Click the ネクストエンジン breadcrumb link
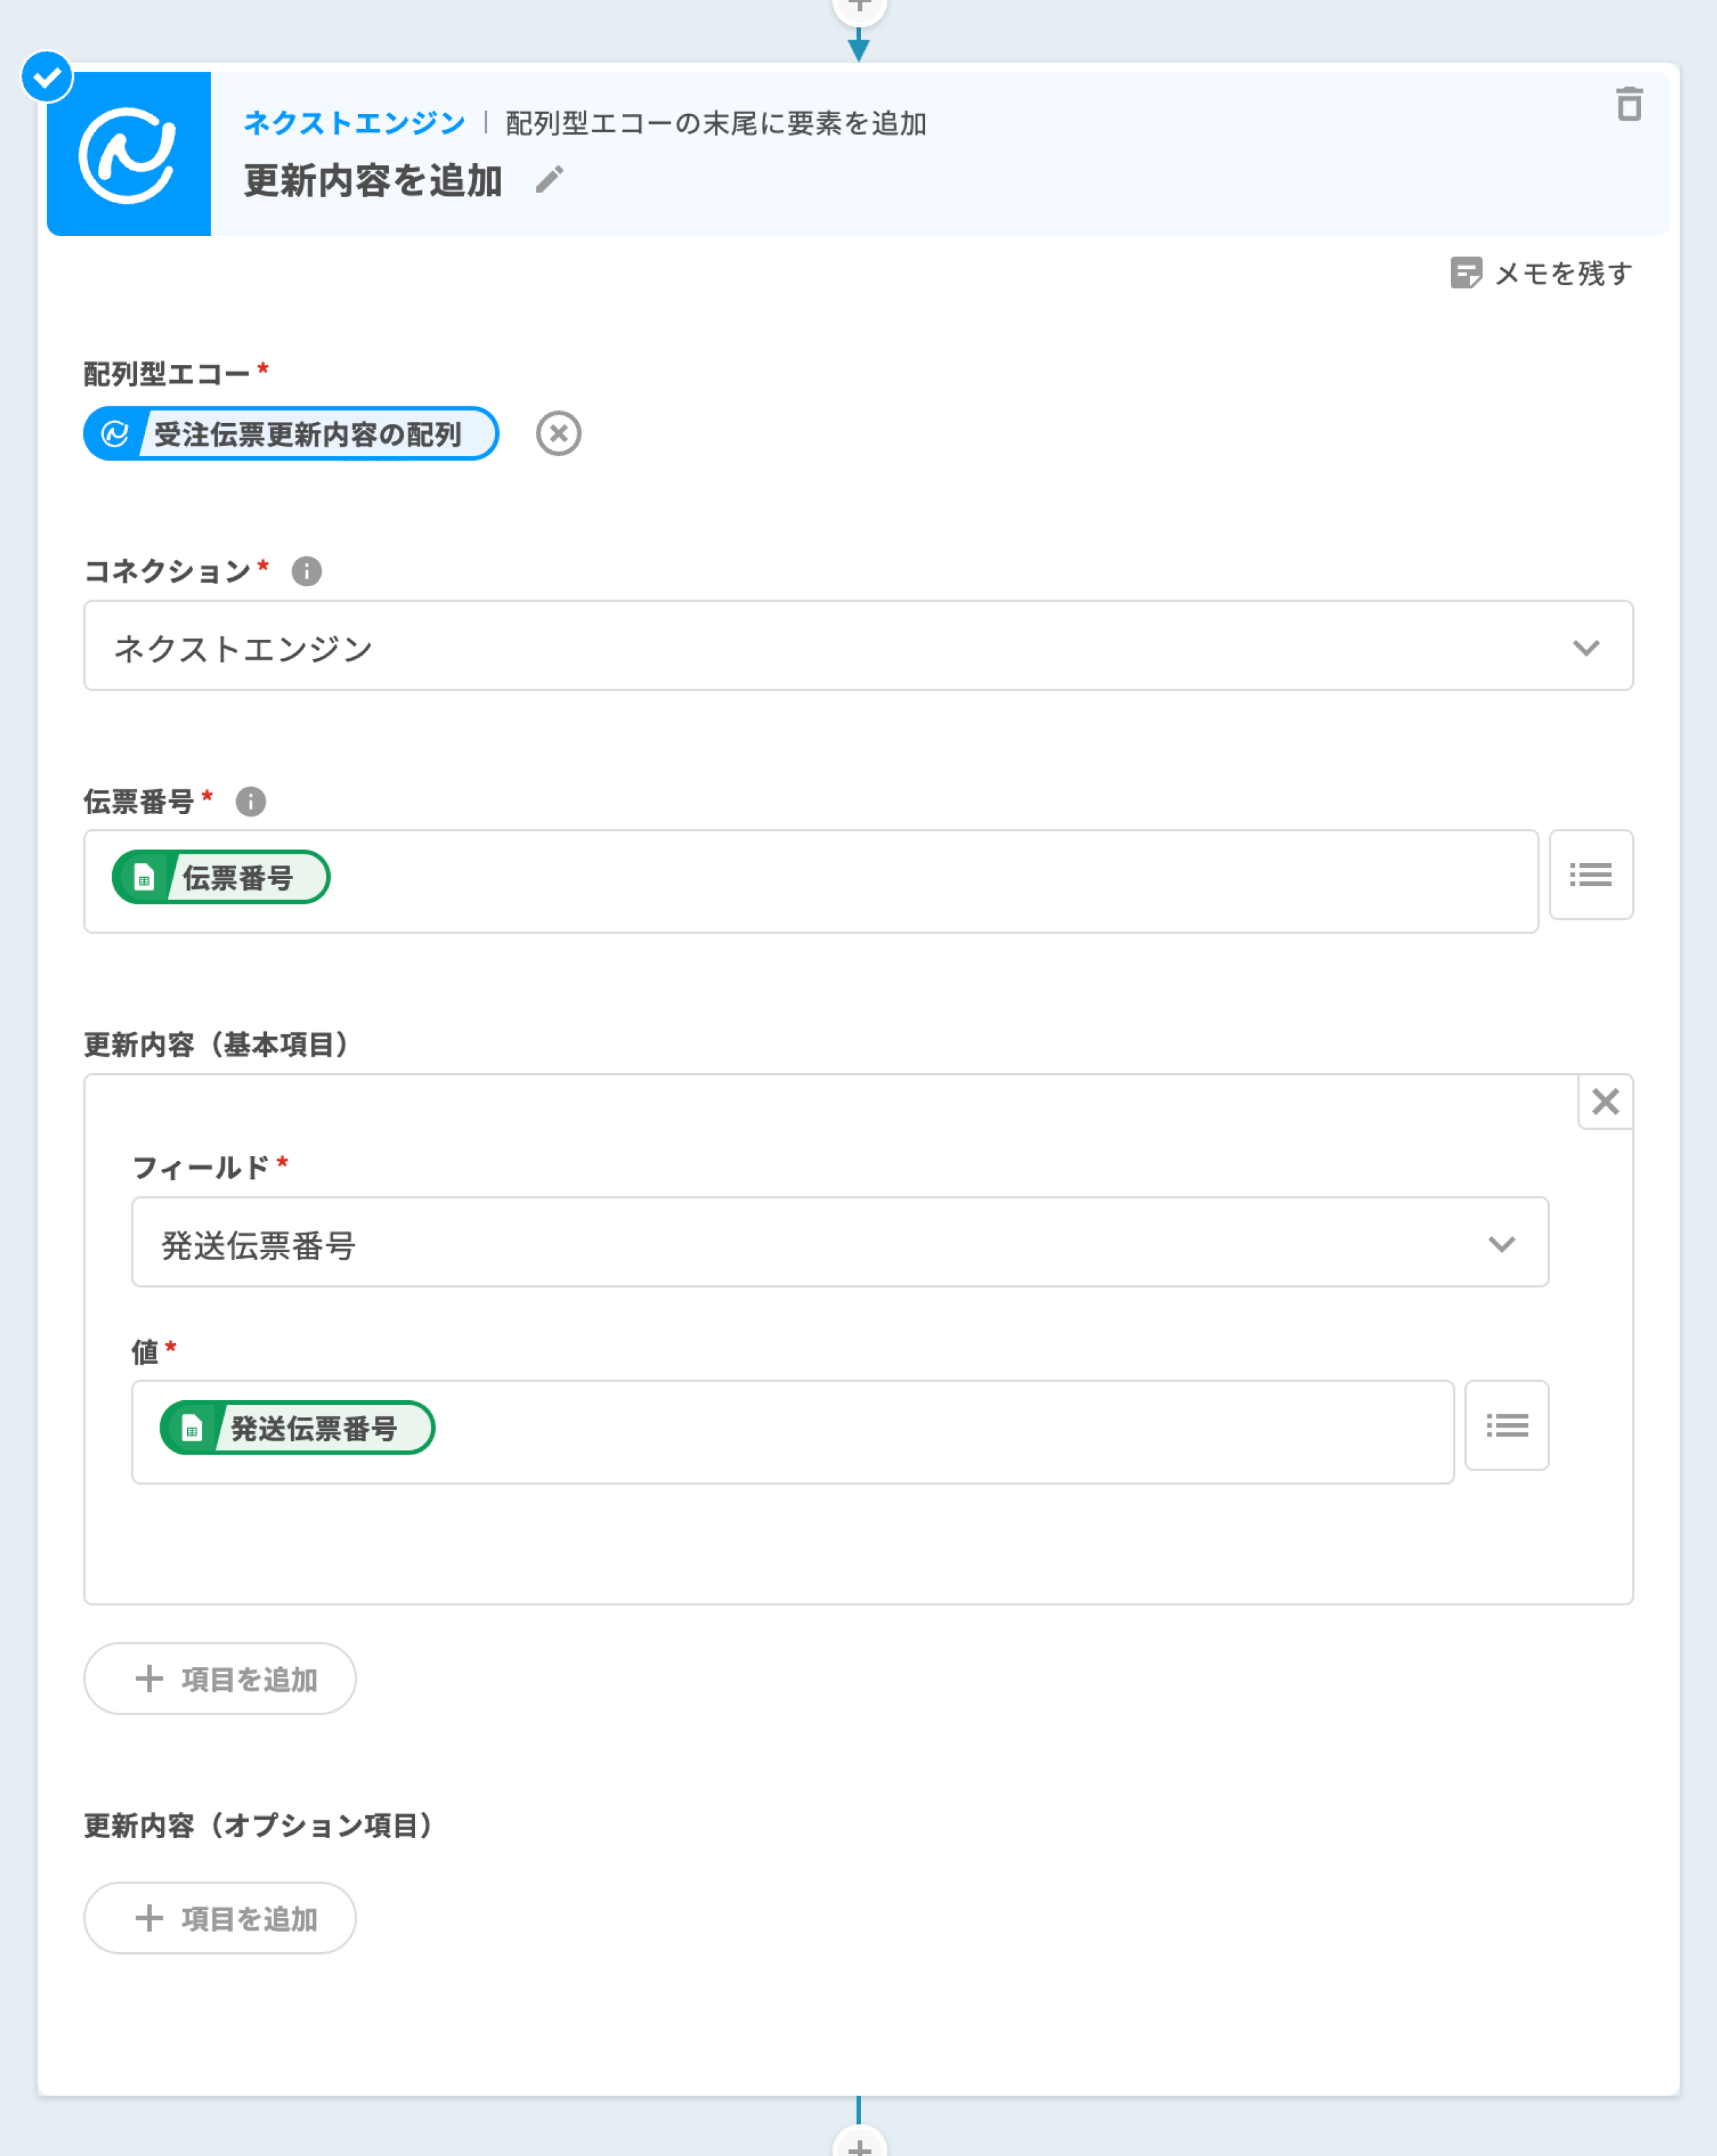Screen dimensions: 1717x2156 click(354, 123)
